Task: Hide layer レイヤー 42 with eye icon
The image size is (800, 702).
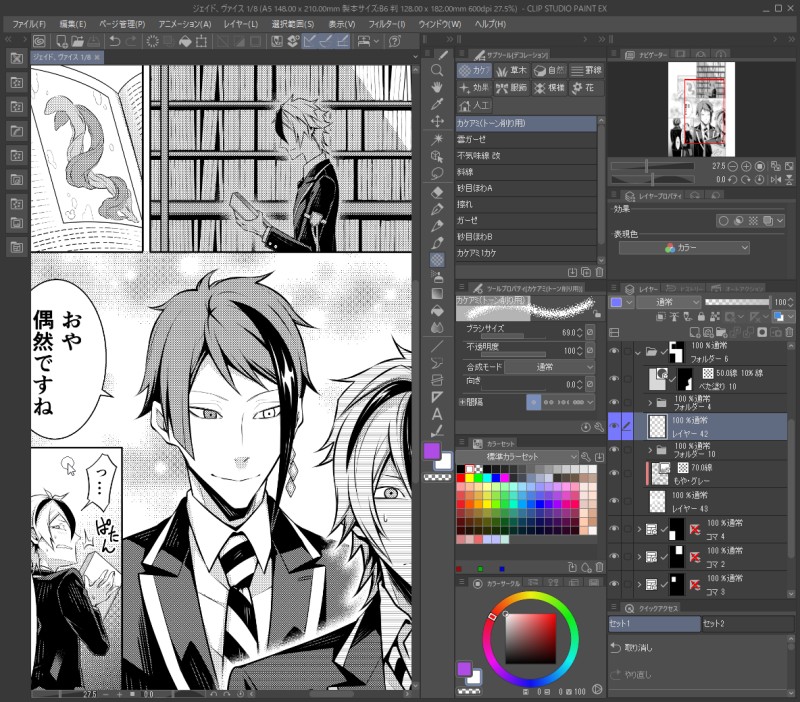Action: (x=614, y=426)
